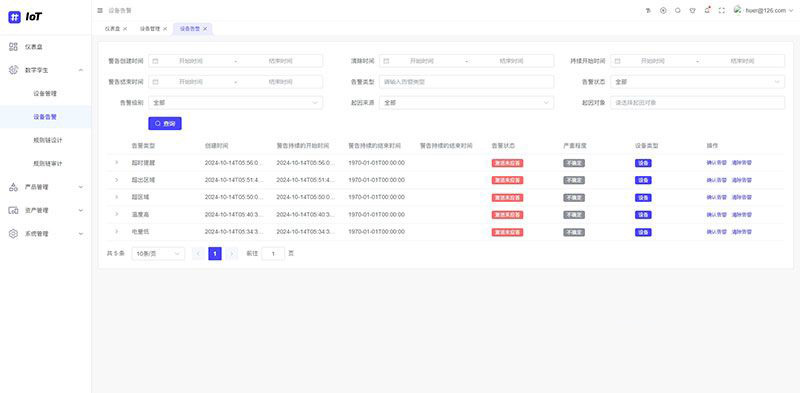Focus the 告警类型 input field
Image resolution: width=800 pixels, height=393 pixels.
pyautogui.click(x=466, y=82)
